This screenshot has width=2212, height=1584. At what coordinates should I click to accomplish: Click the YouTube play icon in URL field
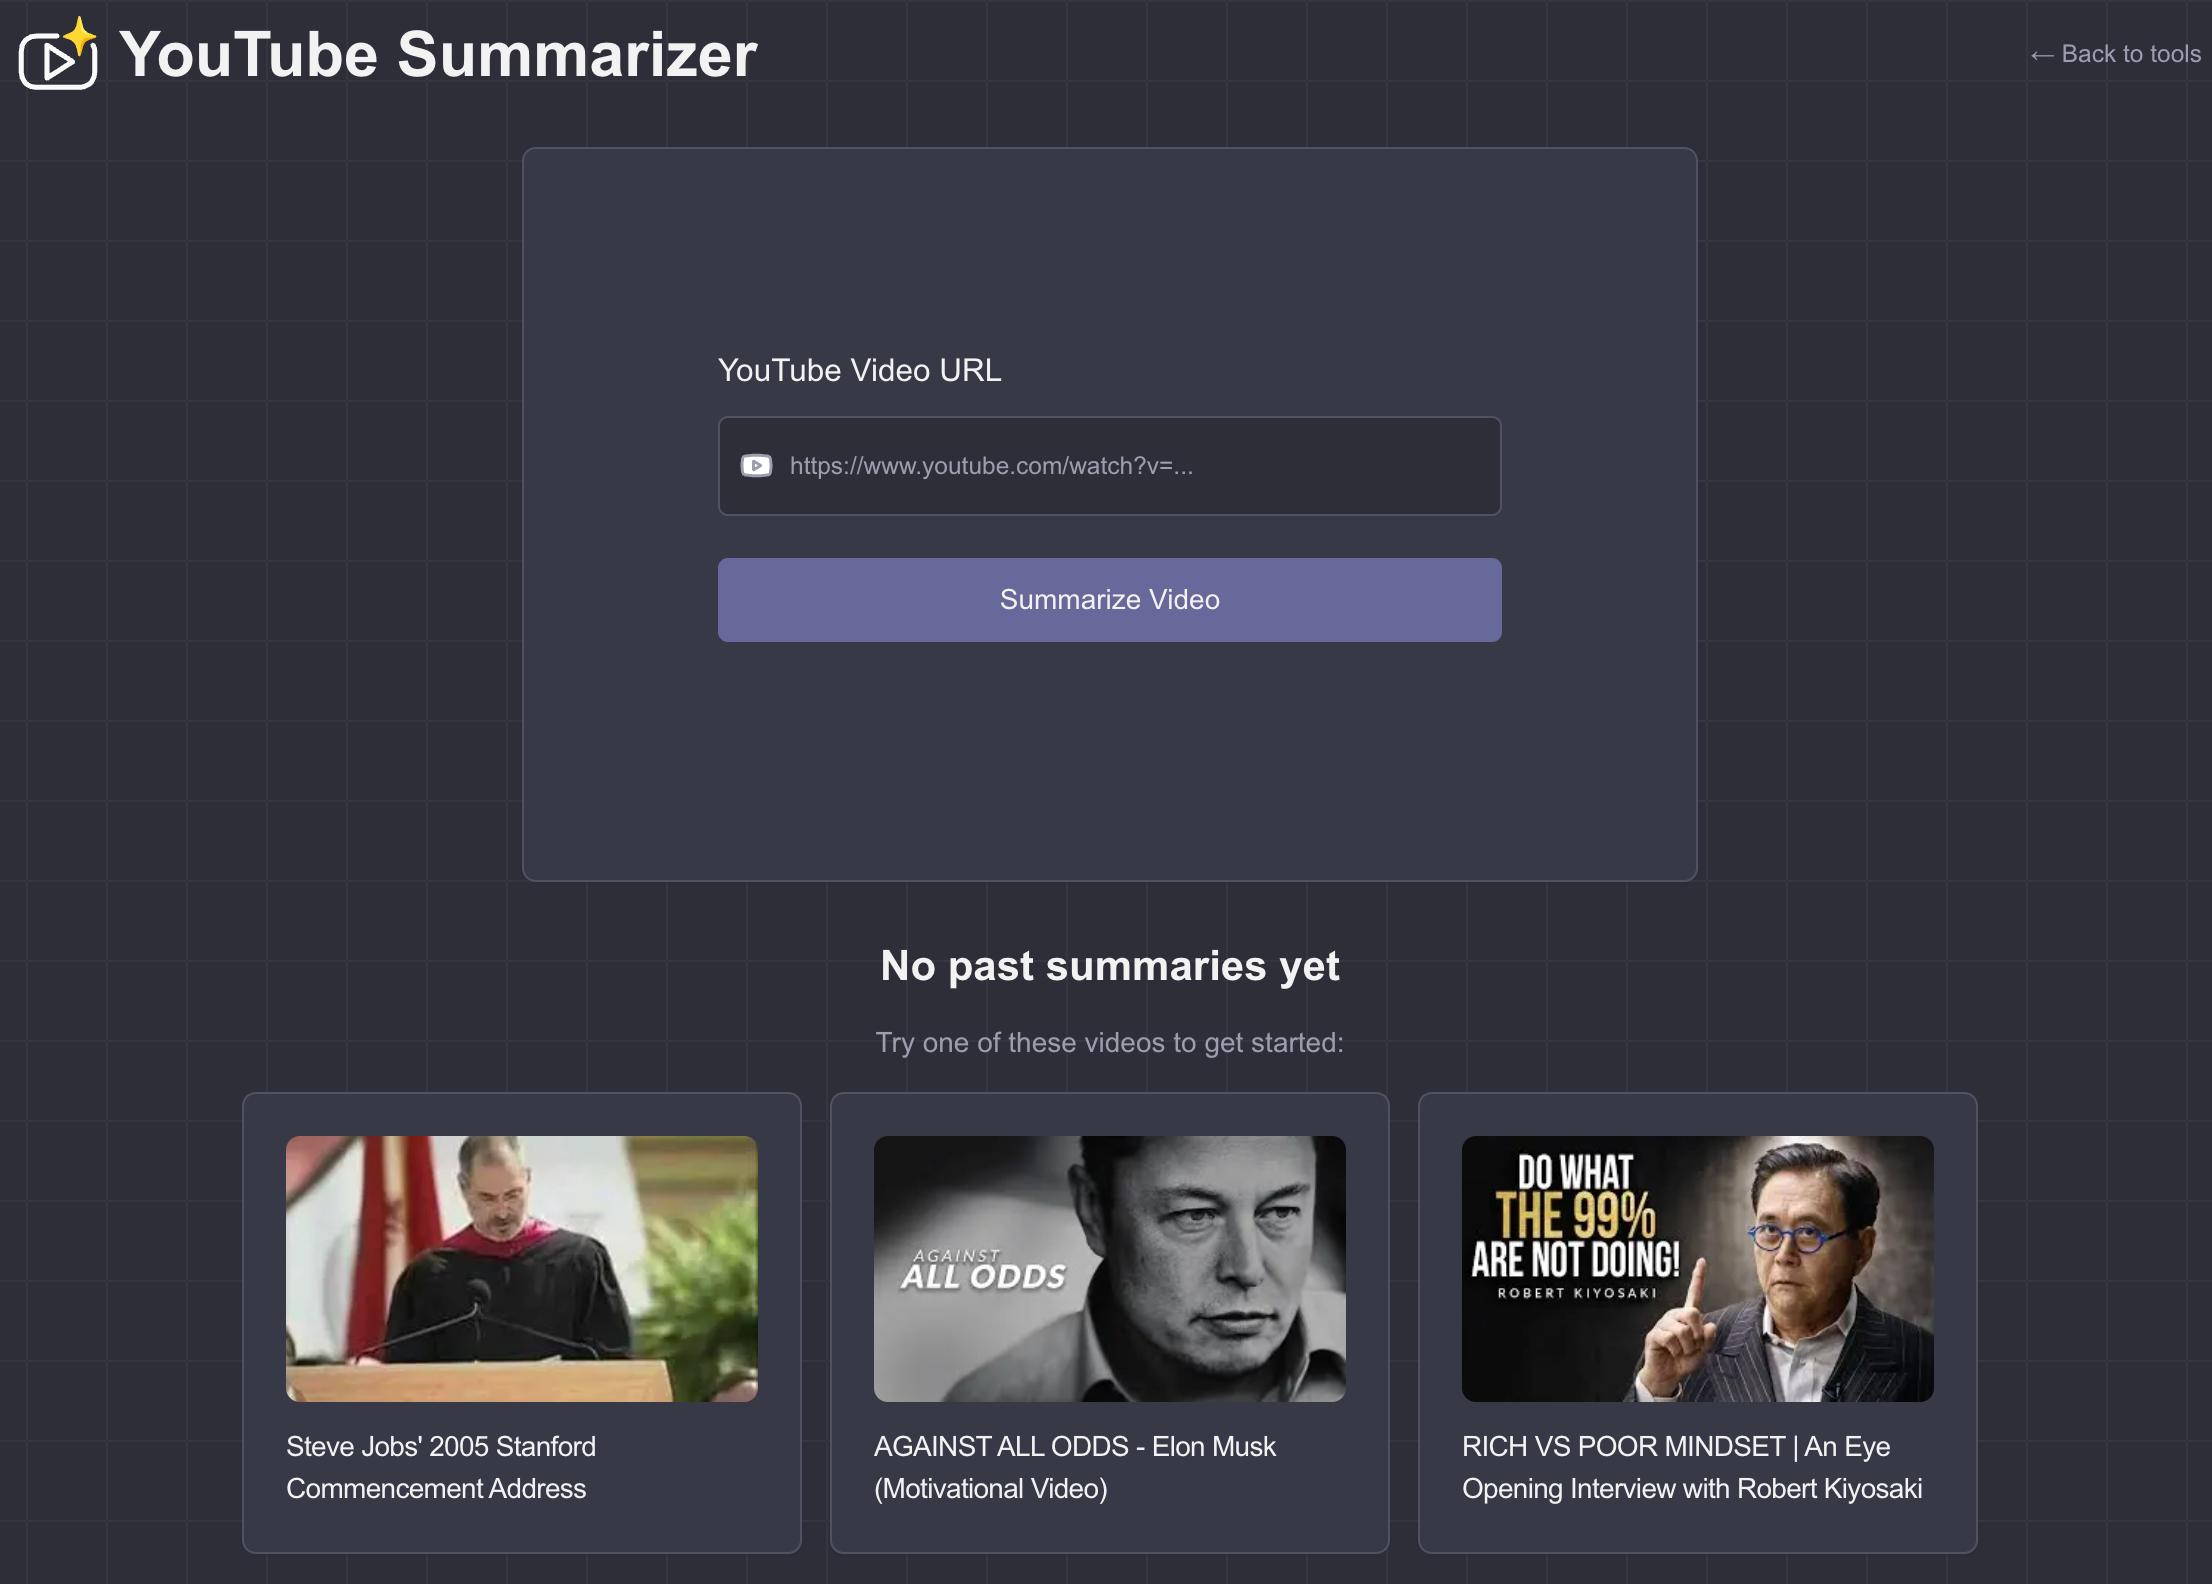pyautogui.click(x=756, y=466)
